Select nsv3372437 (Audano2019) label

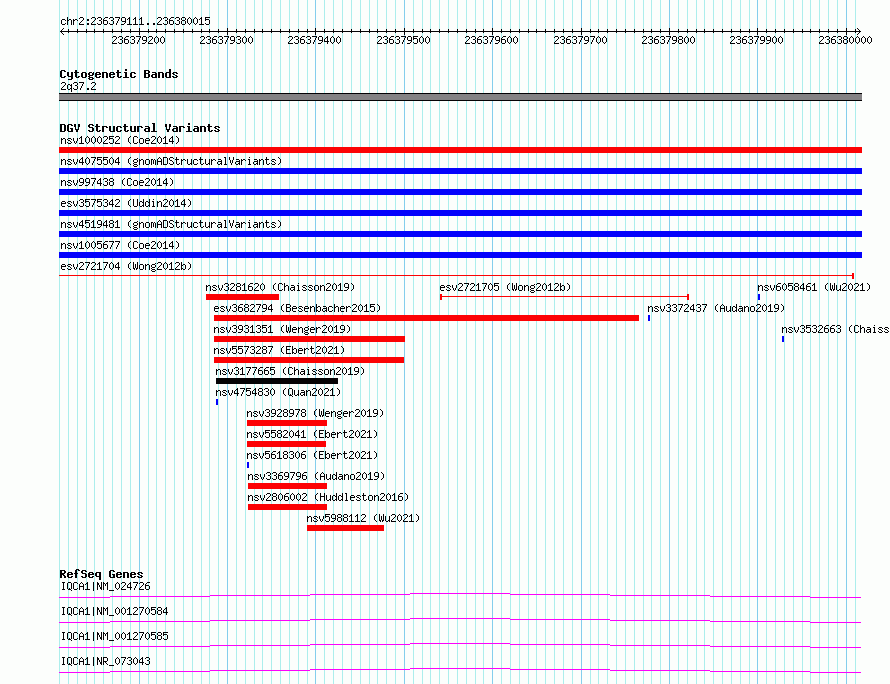(716, 308)
